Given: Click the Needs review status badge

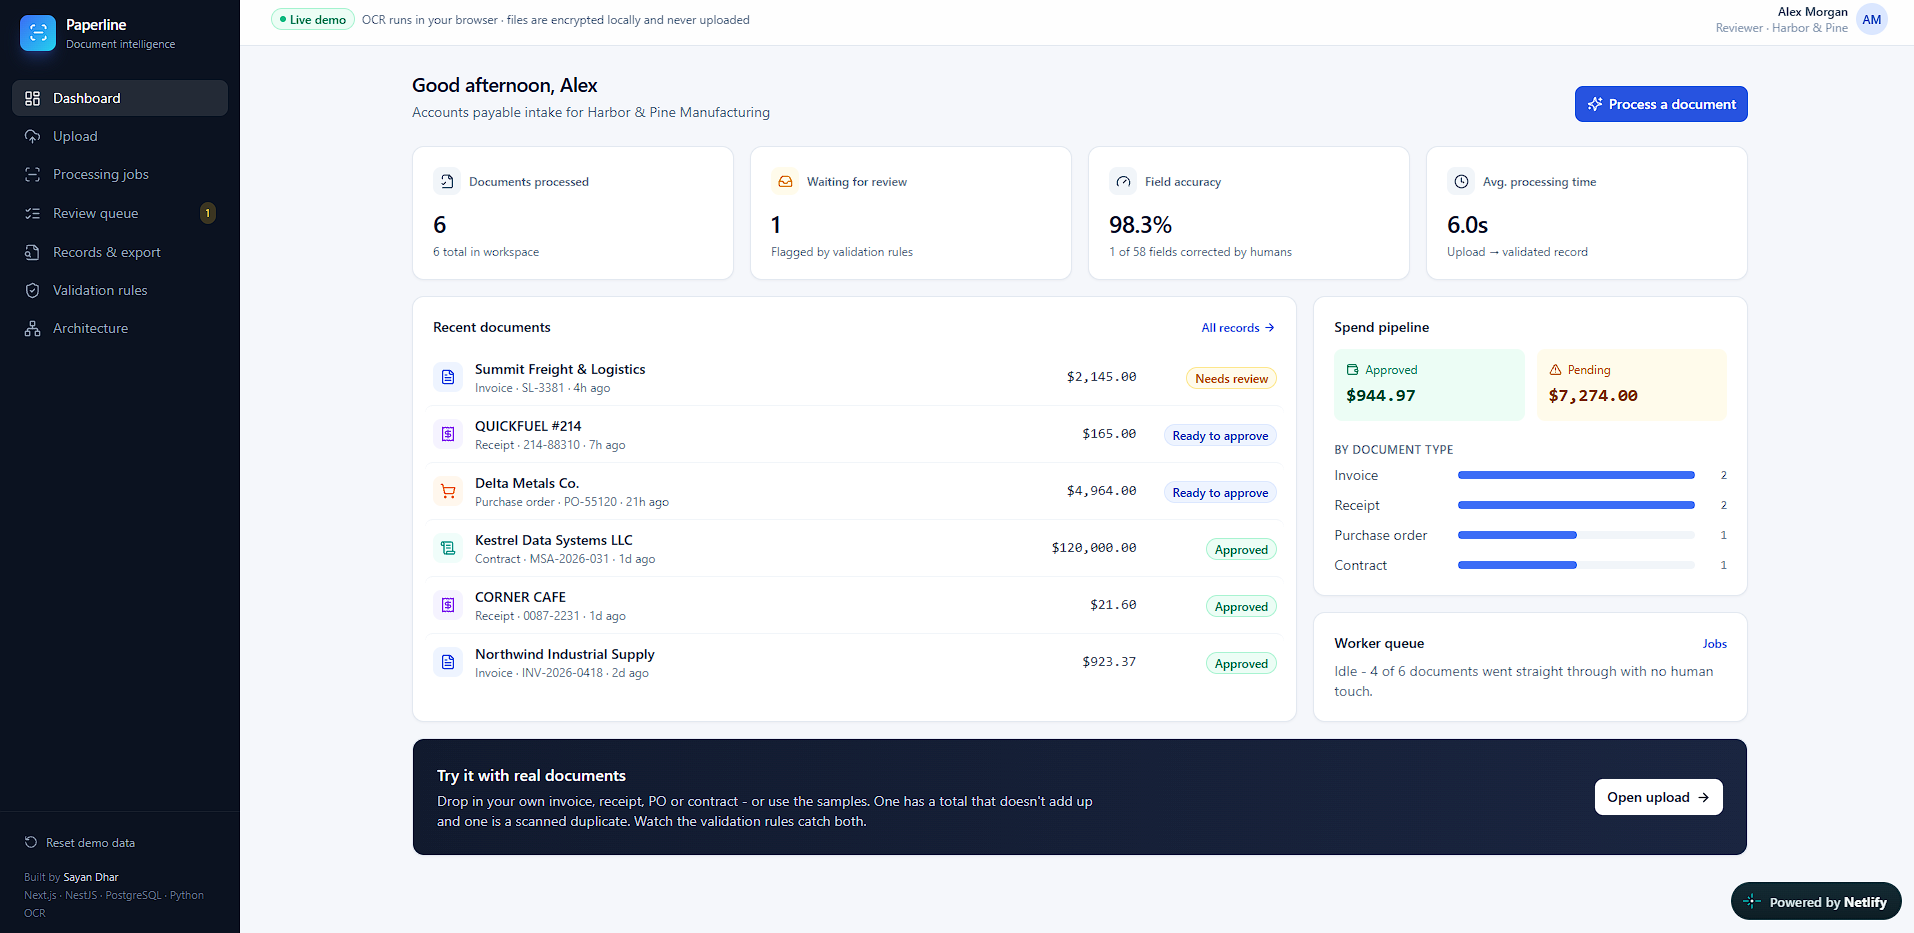Looking at the screenshot, I should (1231, 379).
